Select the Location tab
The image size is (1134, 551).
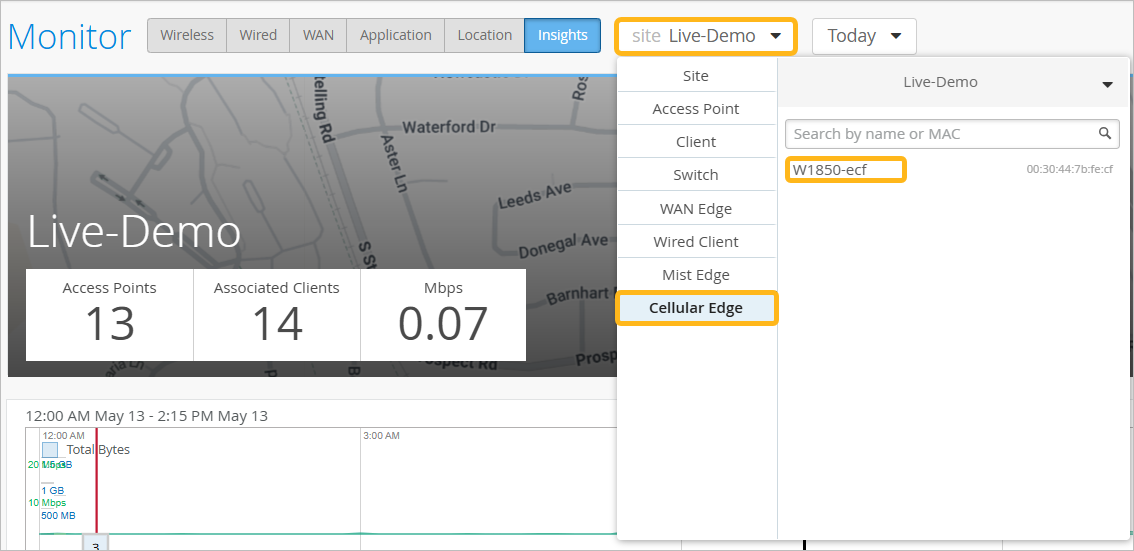[484, 35]
